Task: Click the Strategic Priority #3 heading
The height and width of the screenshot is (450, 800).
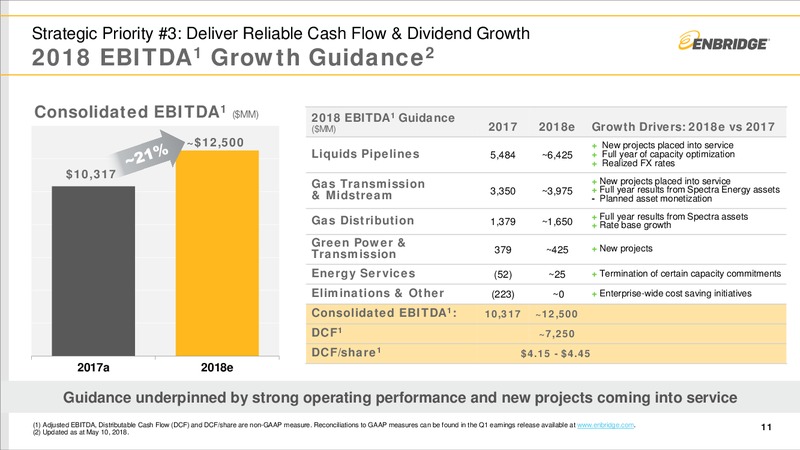Action: click(281, 33)
